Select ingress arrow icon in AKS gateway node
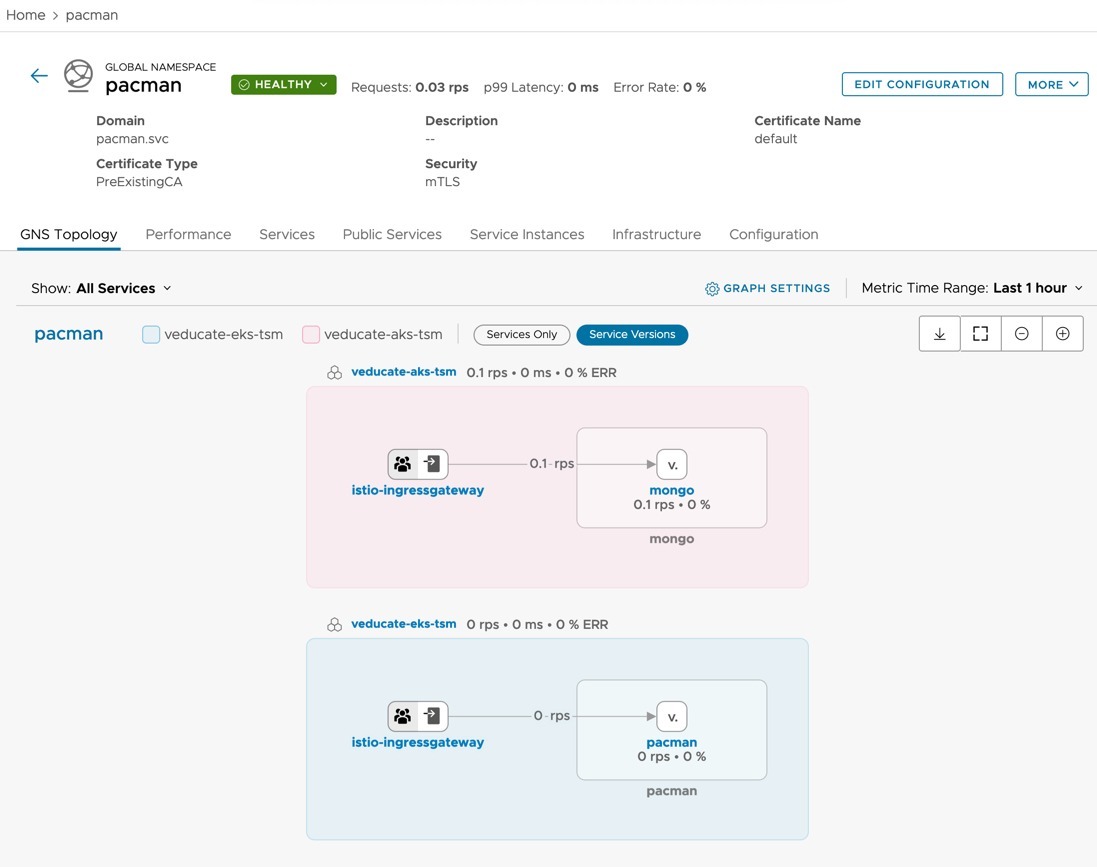The width and height of the screenshot is (1097, 867). pyautogui.click(x=432, y=464)
